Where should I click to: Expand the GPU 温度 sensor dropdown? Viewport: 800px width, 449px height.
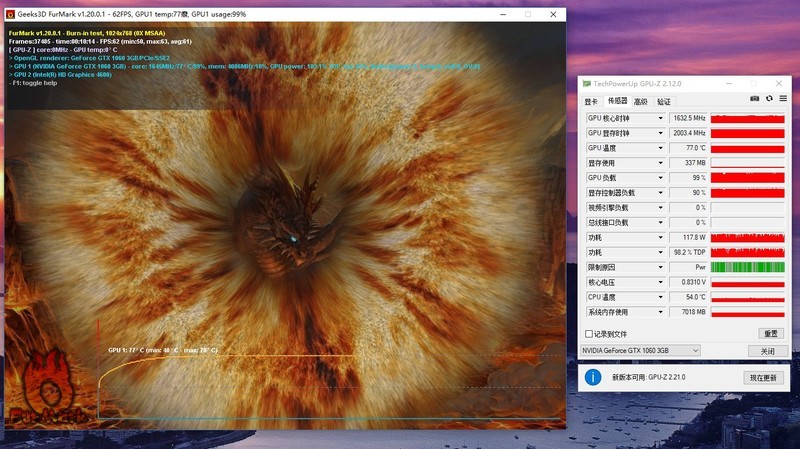click(660, 148)
